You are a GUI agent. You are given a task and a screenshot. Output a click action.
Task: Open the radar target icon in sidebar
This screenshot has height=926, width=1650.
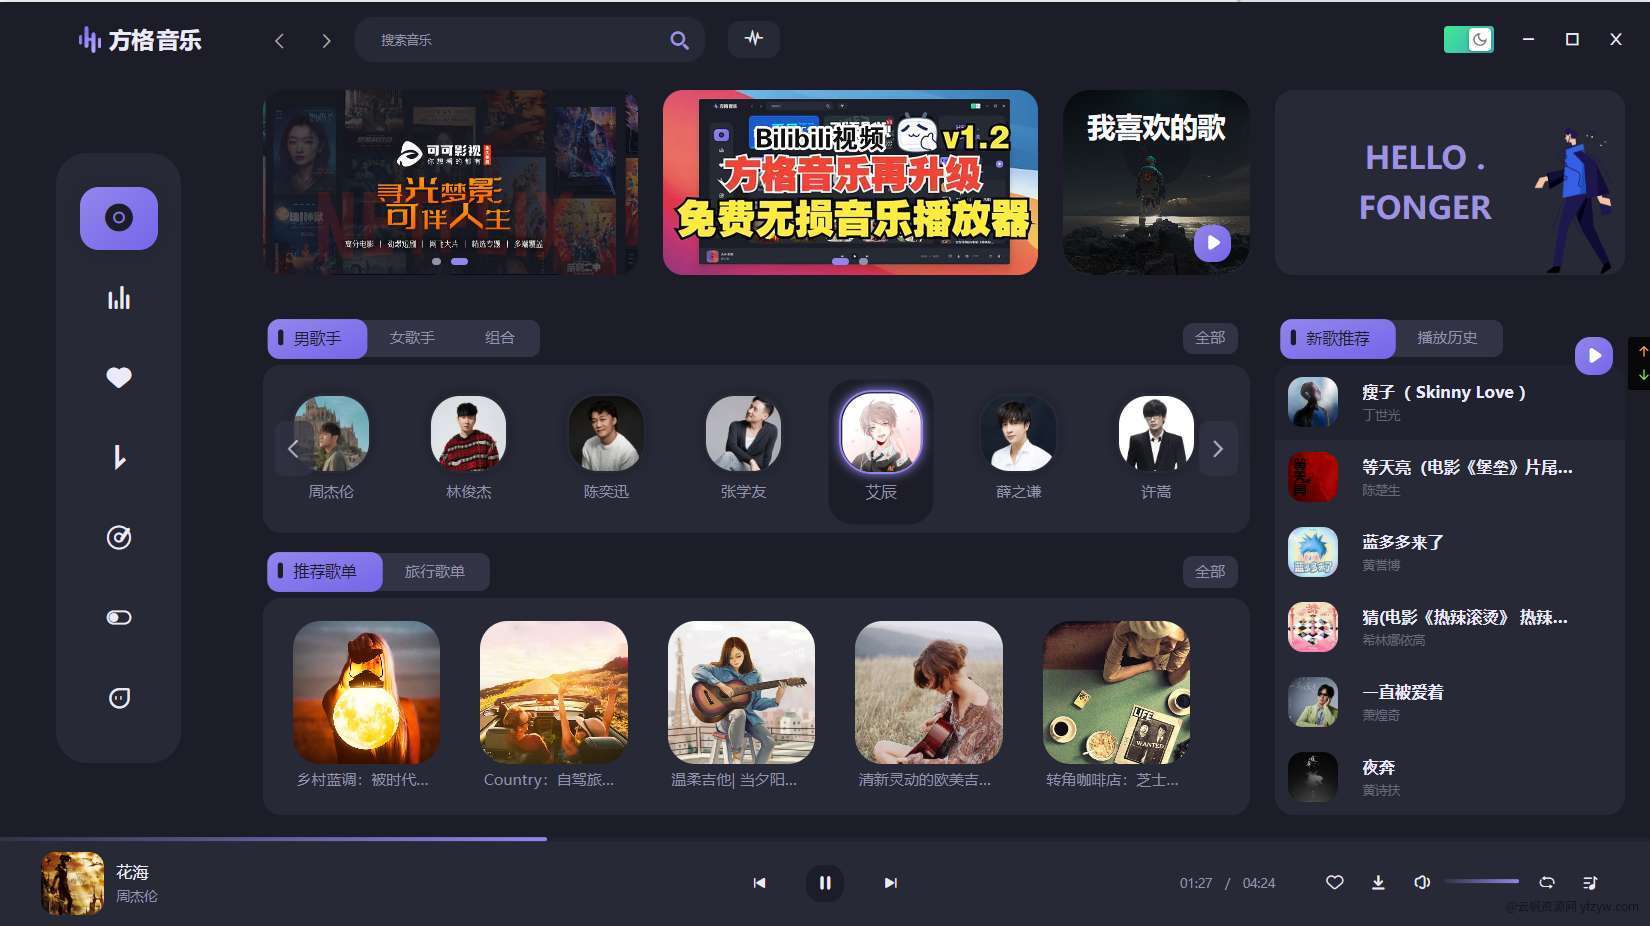coord(119,537)
